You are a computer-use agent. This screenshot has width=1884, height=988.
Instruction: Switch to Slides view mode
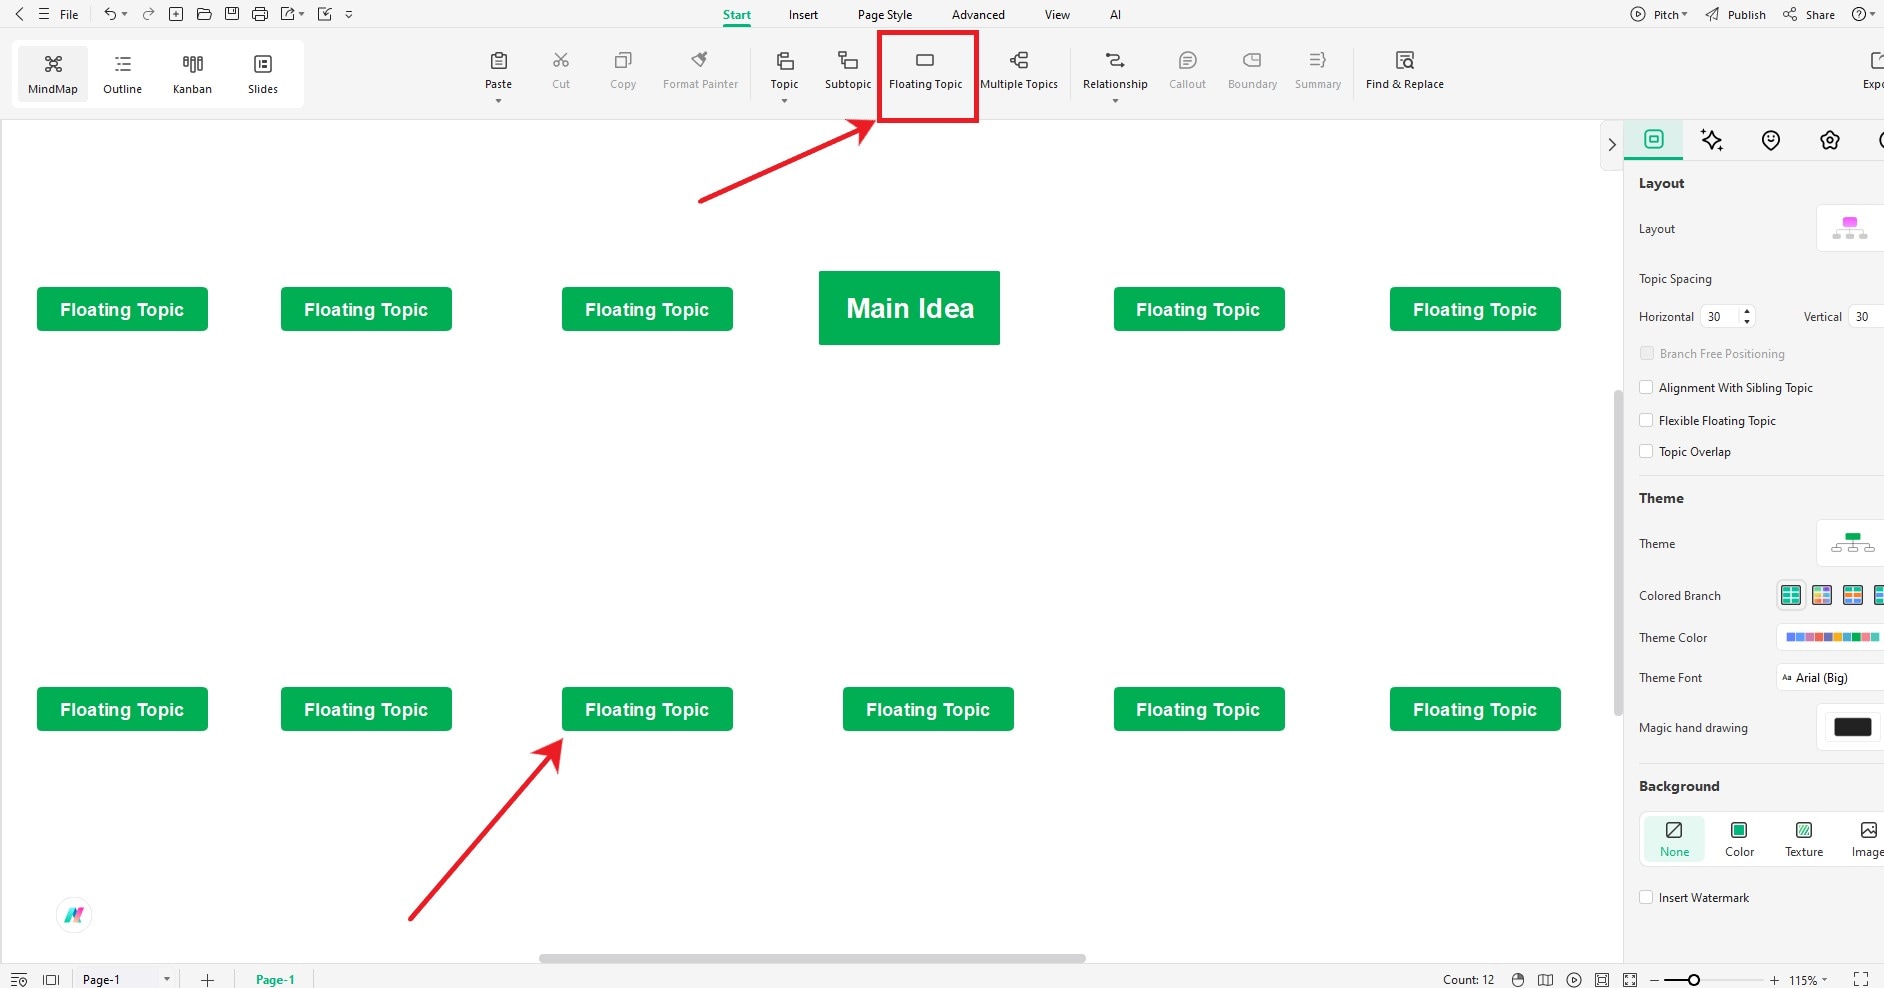(263, 74)
